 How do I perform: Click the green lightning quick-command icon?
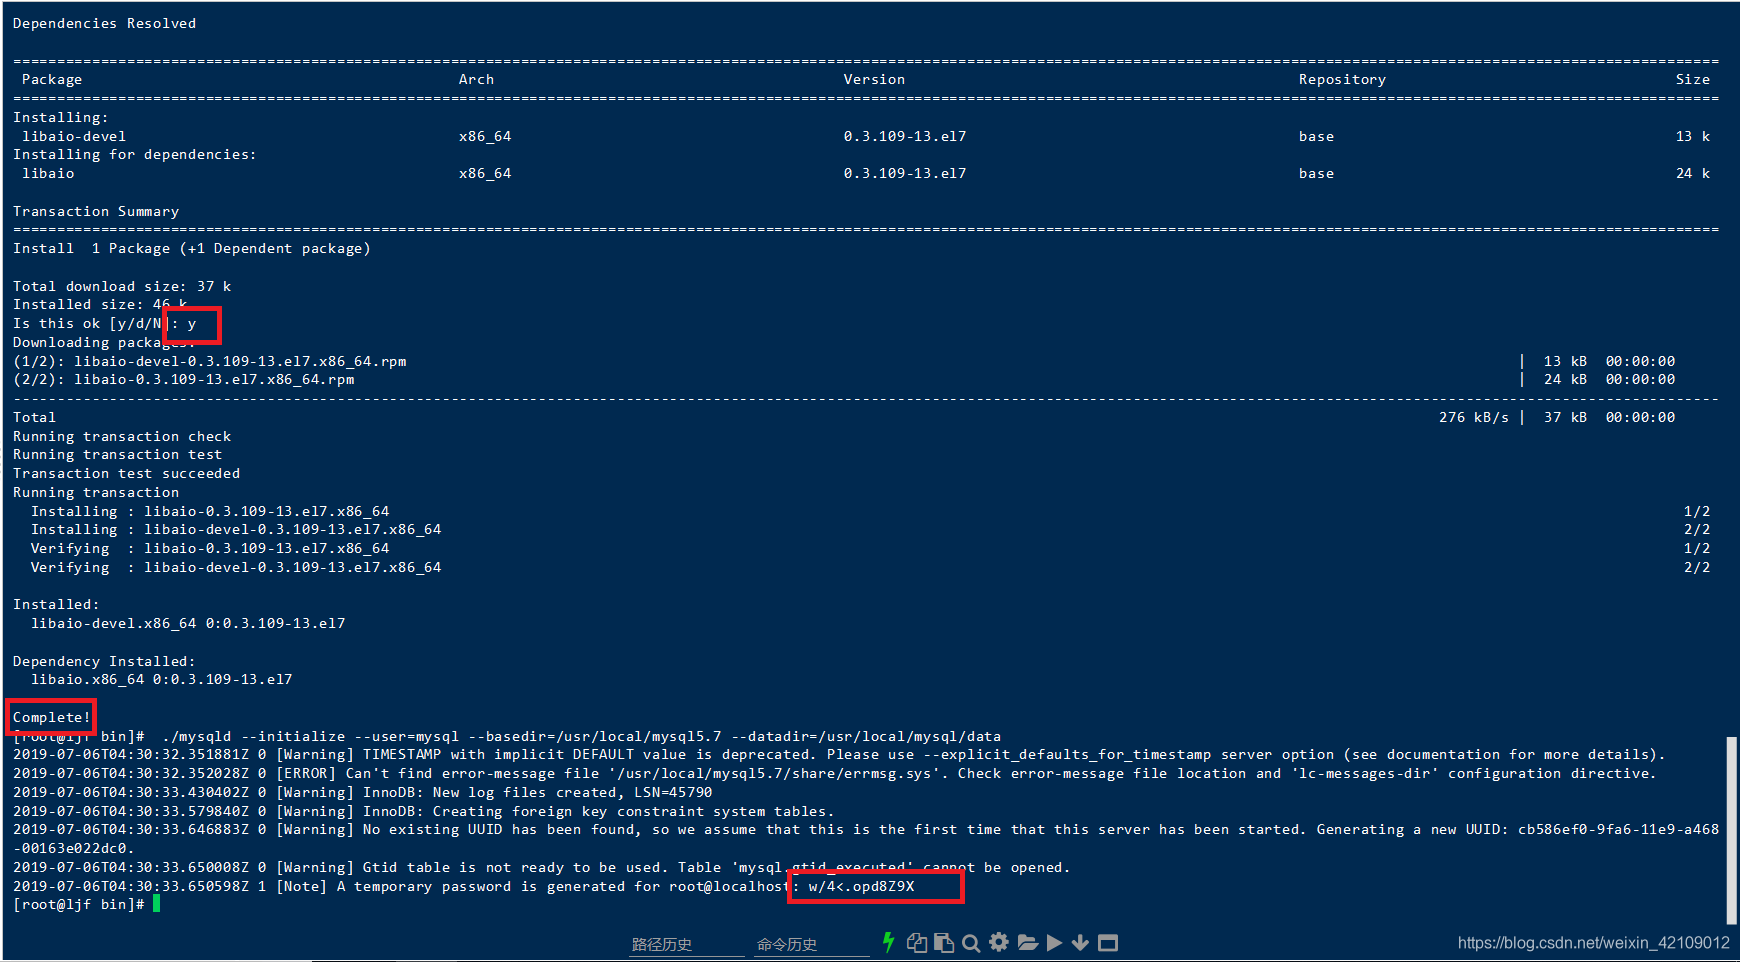pos(888,942)
